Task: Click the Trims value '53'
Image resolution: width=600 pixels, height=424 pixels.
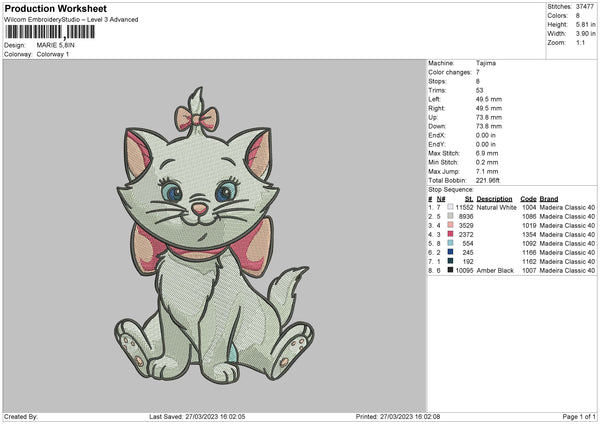Action: [x=479, y=90]
